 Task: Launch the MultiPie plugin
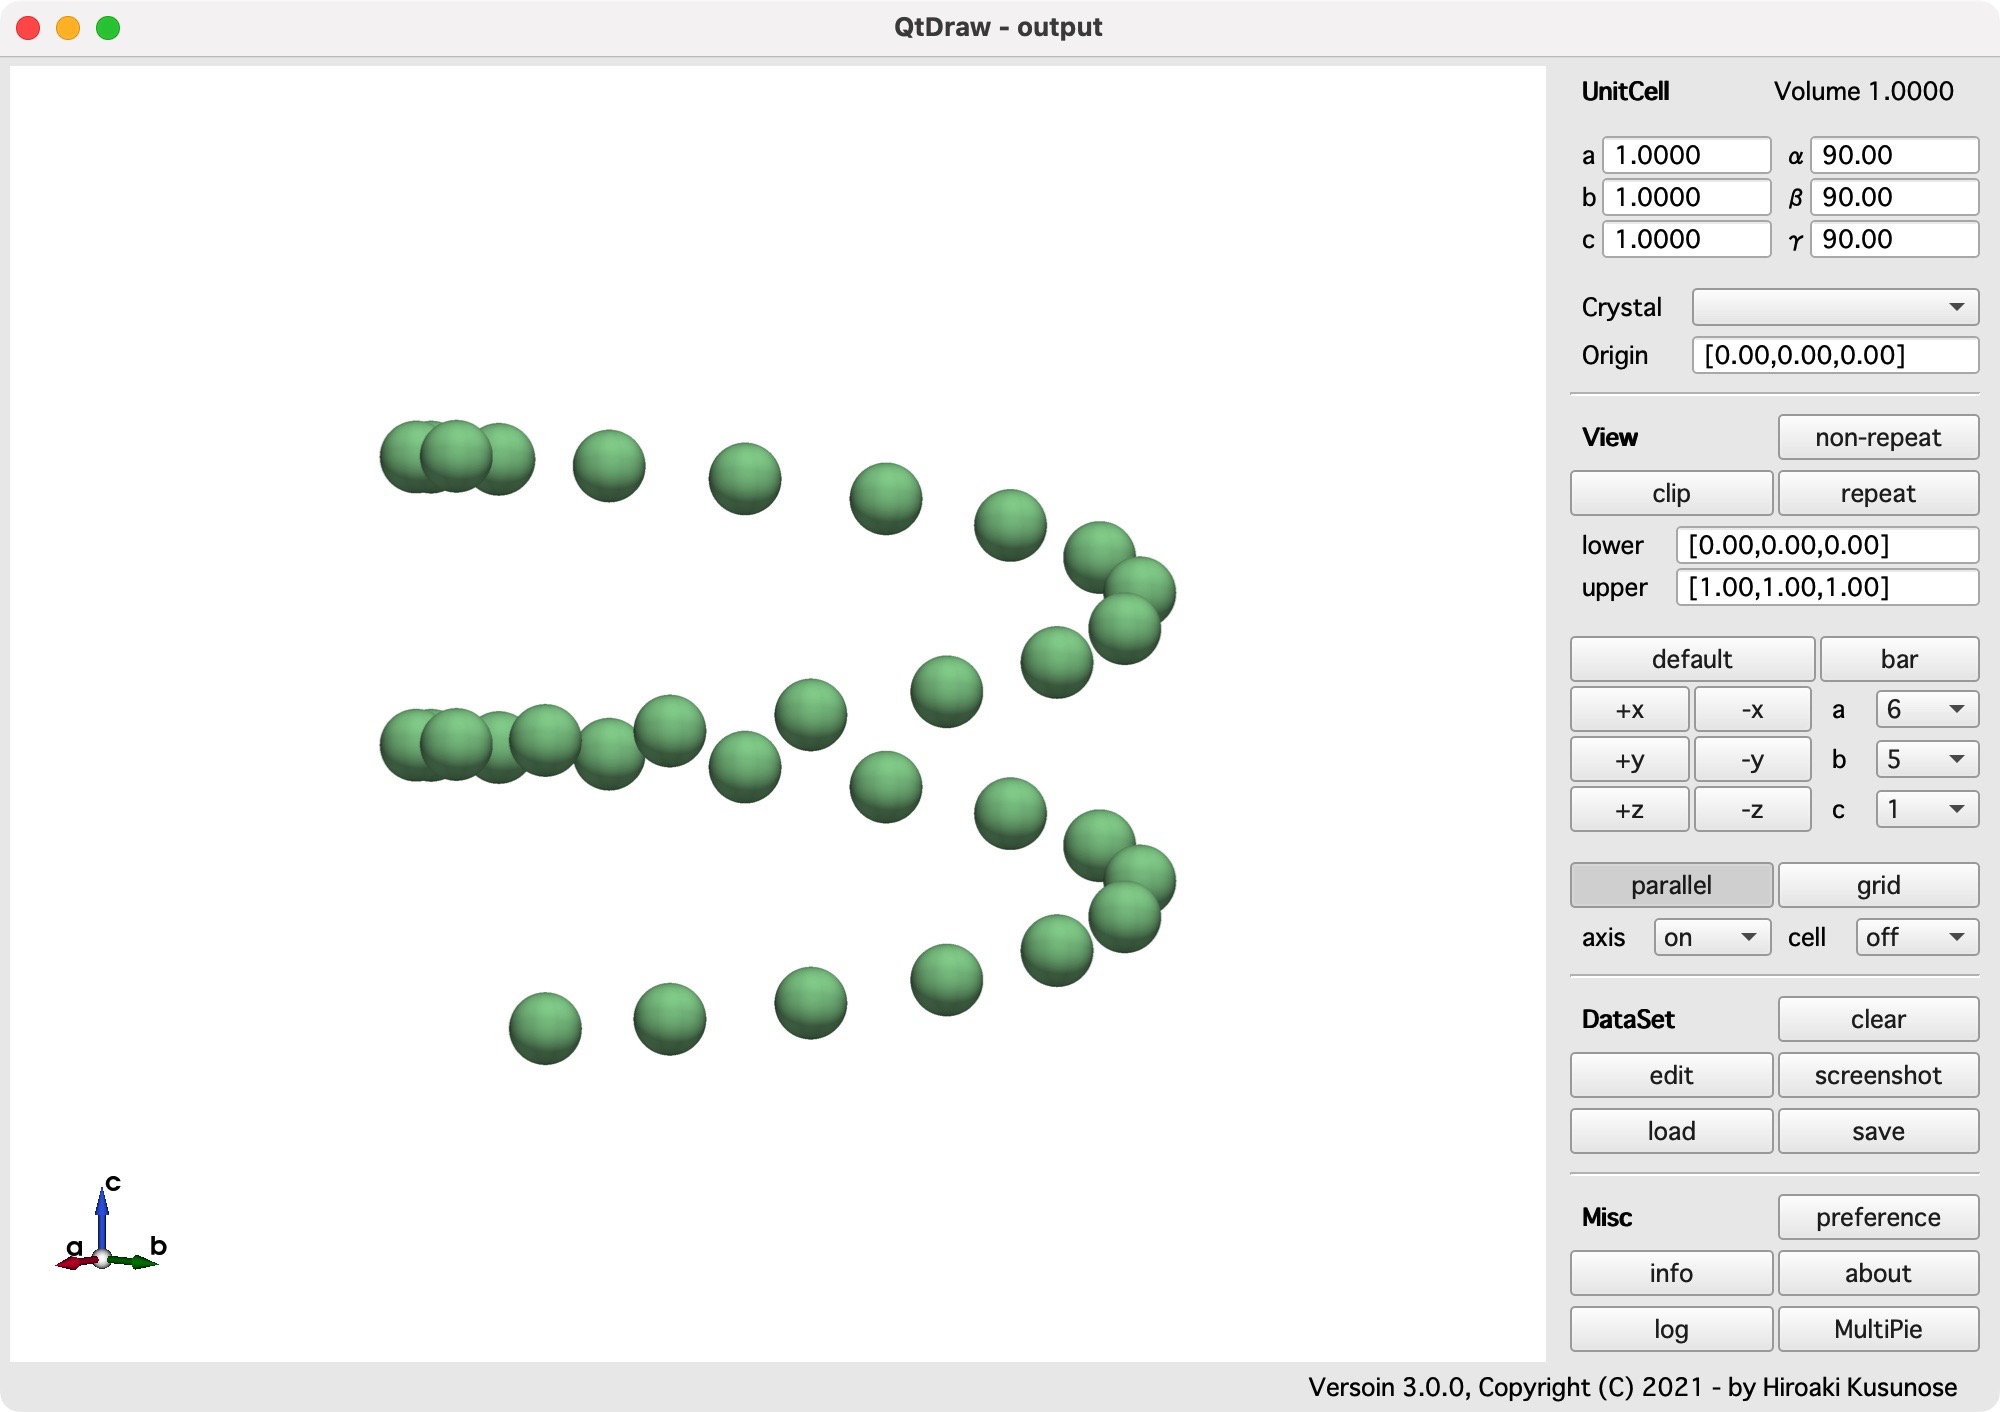click(x=1877, y=1329)
